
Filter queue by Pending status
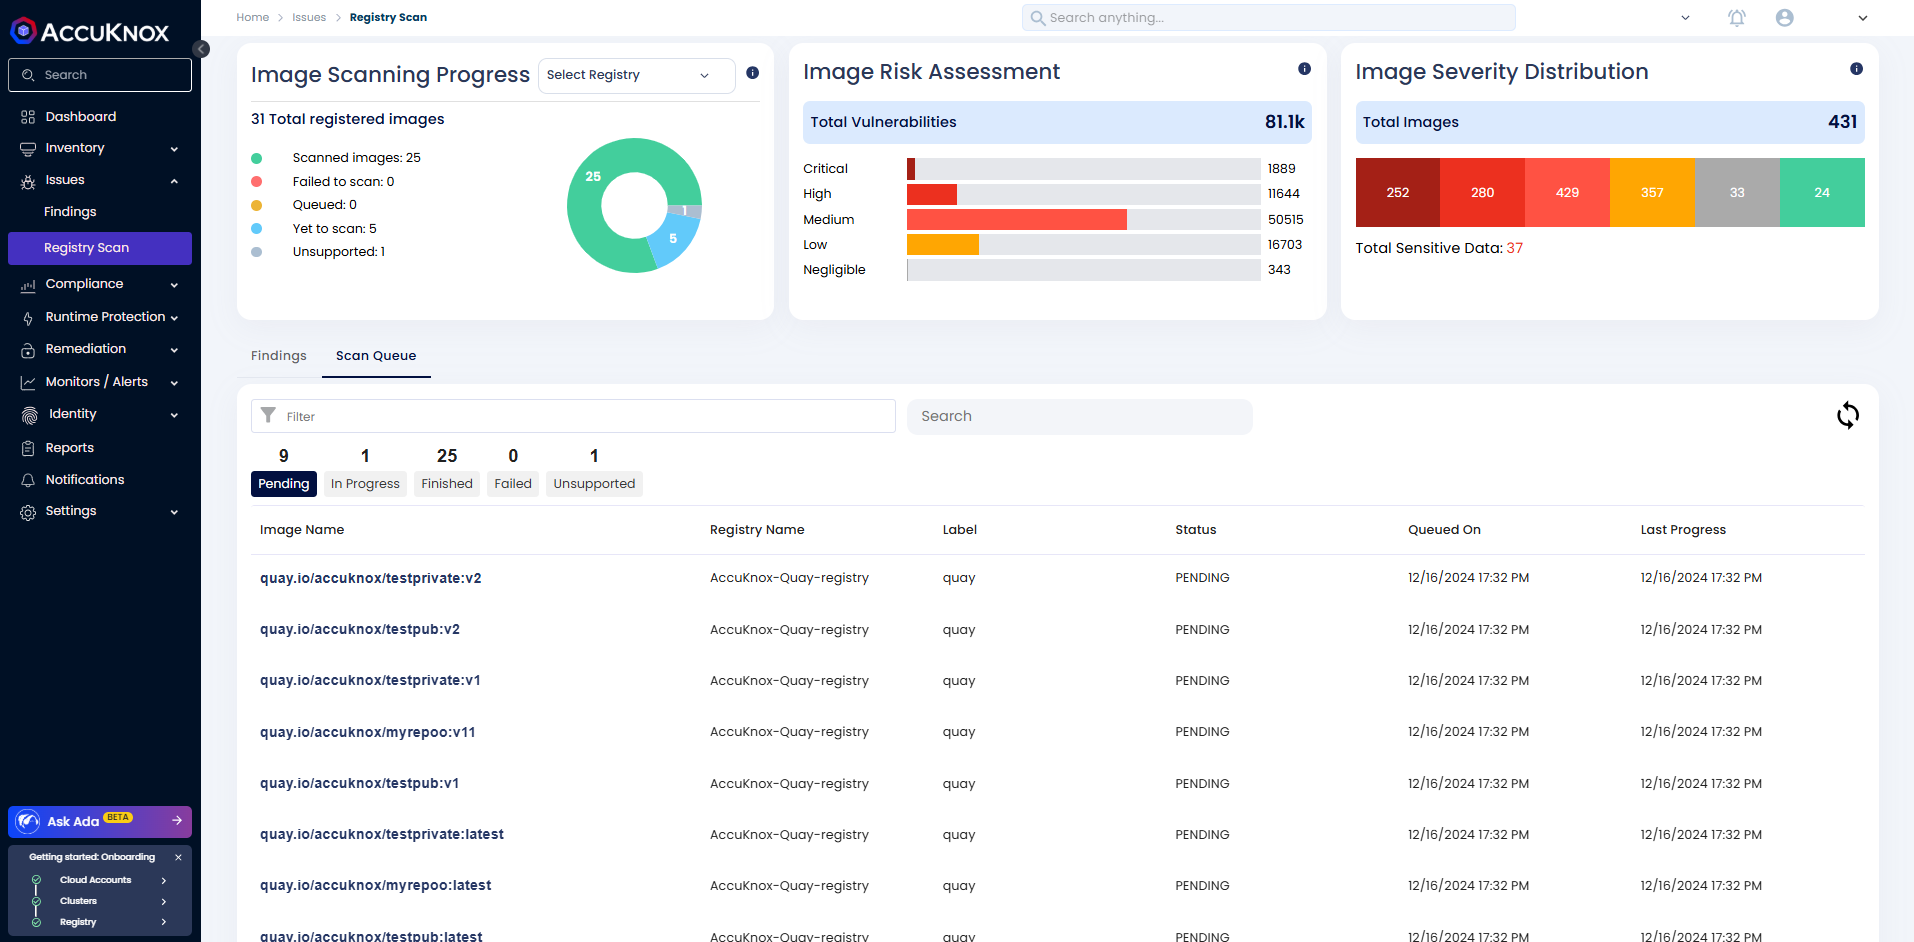[284, 484]
